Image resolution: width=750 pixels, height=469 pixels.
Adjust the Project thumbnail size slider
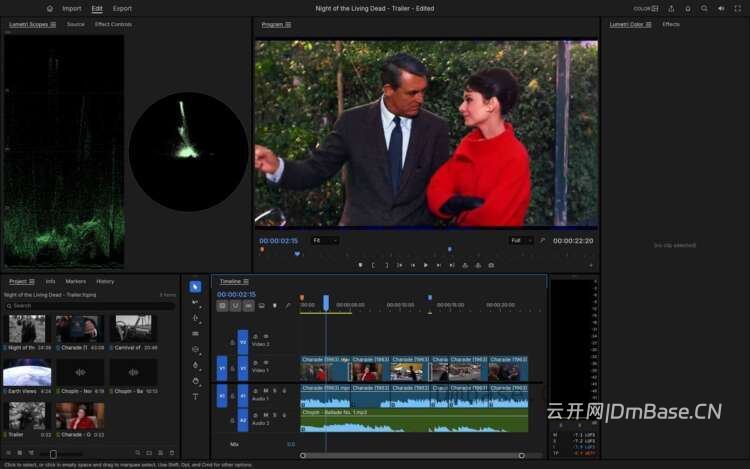click(53, 453)
